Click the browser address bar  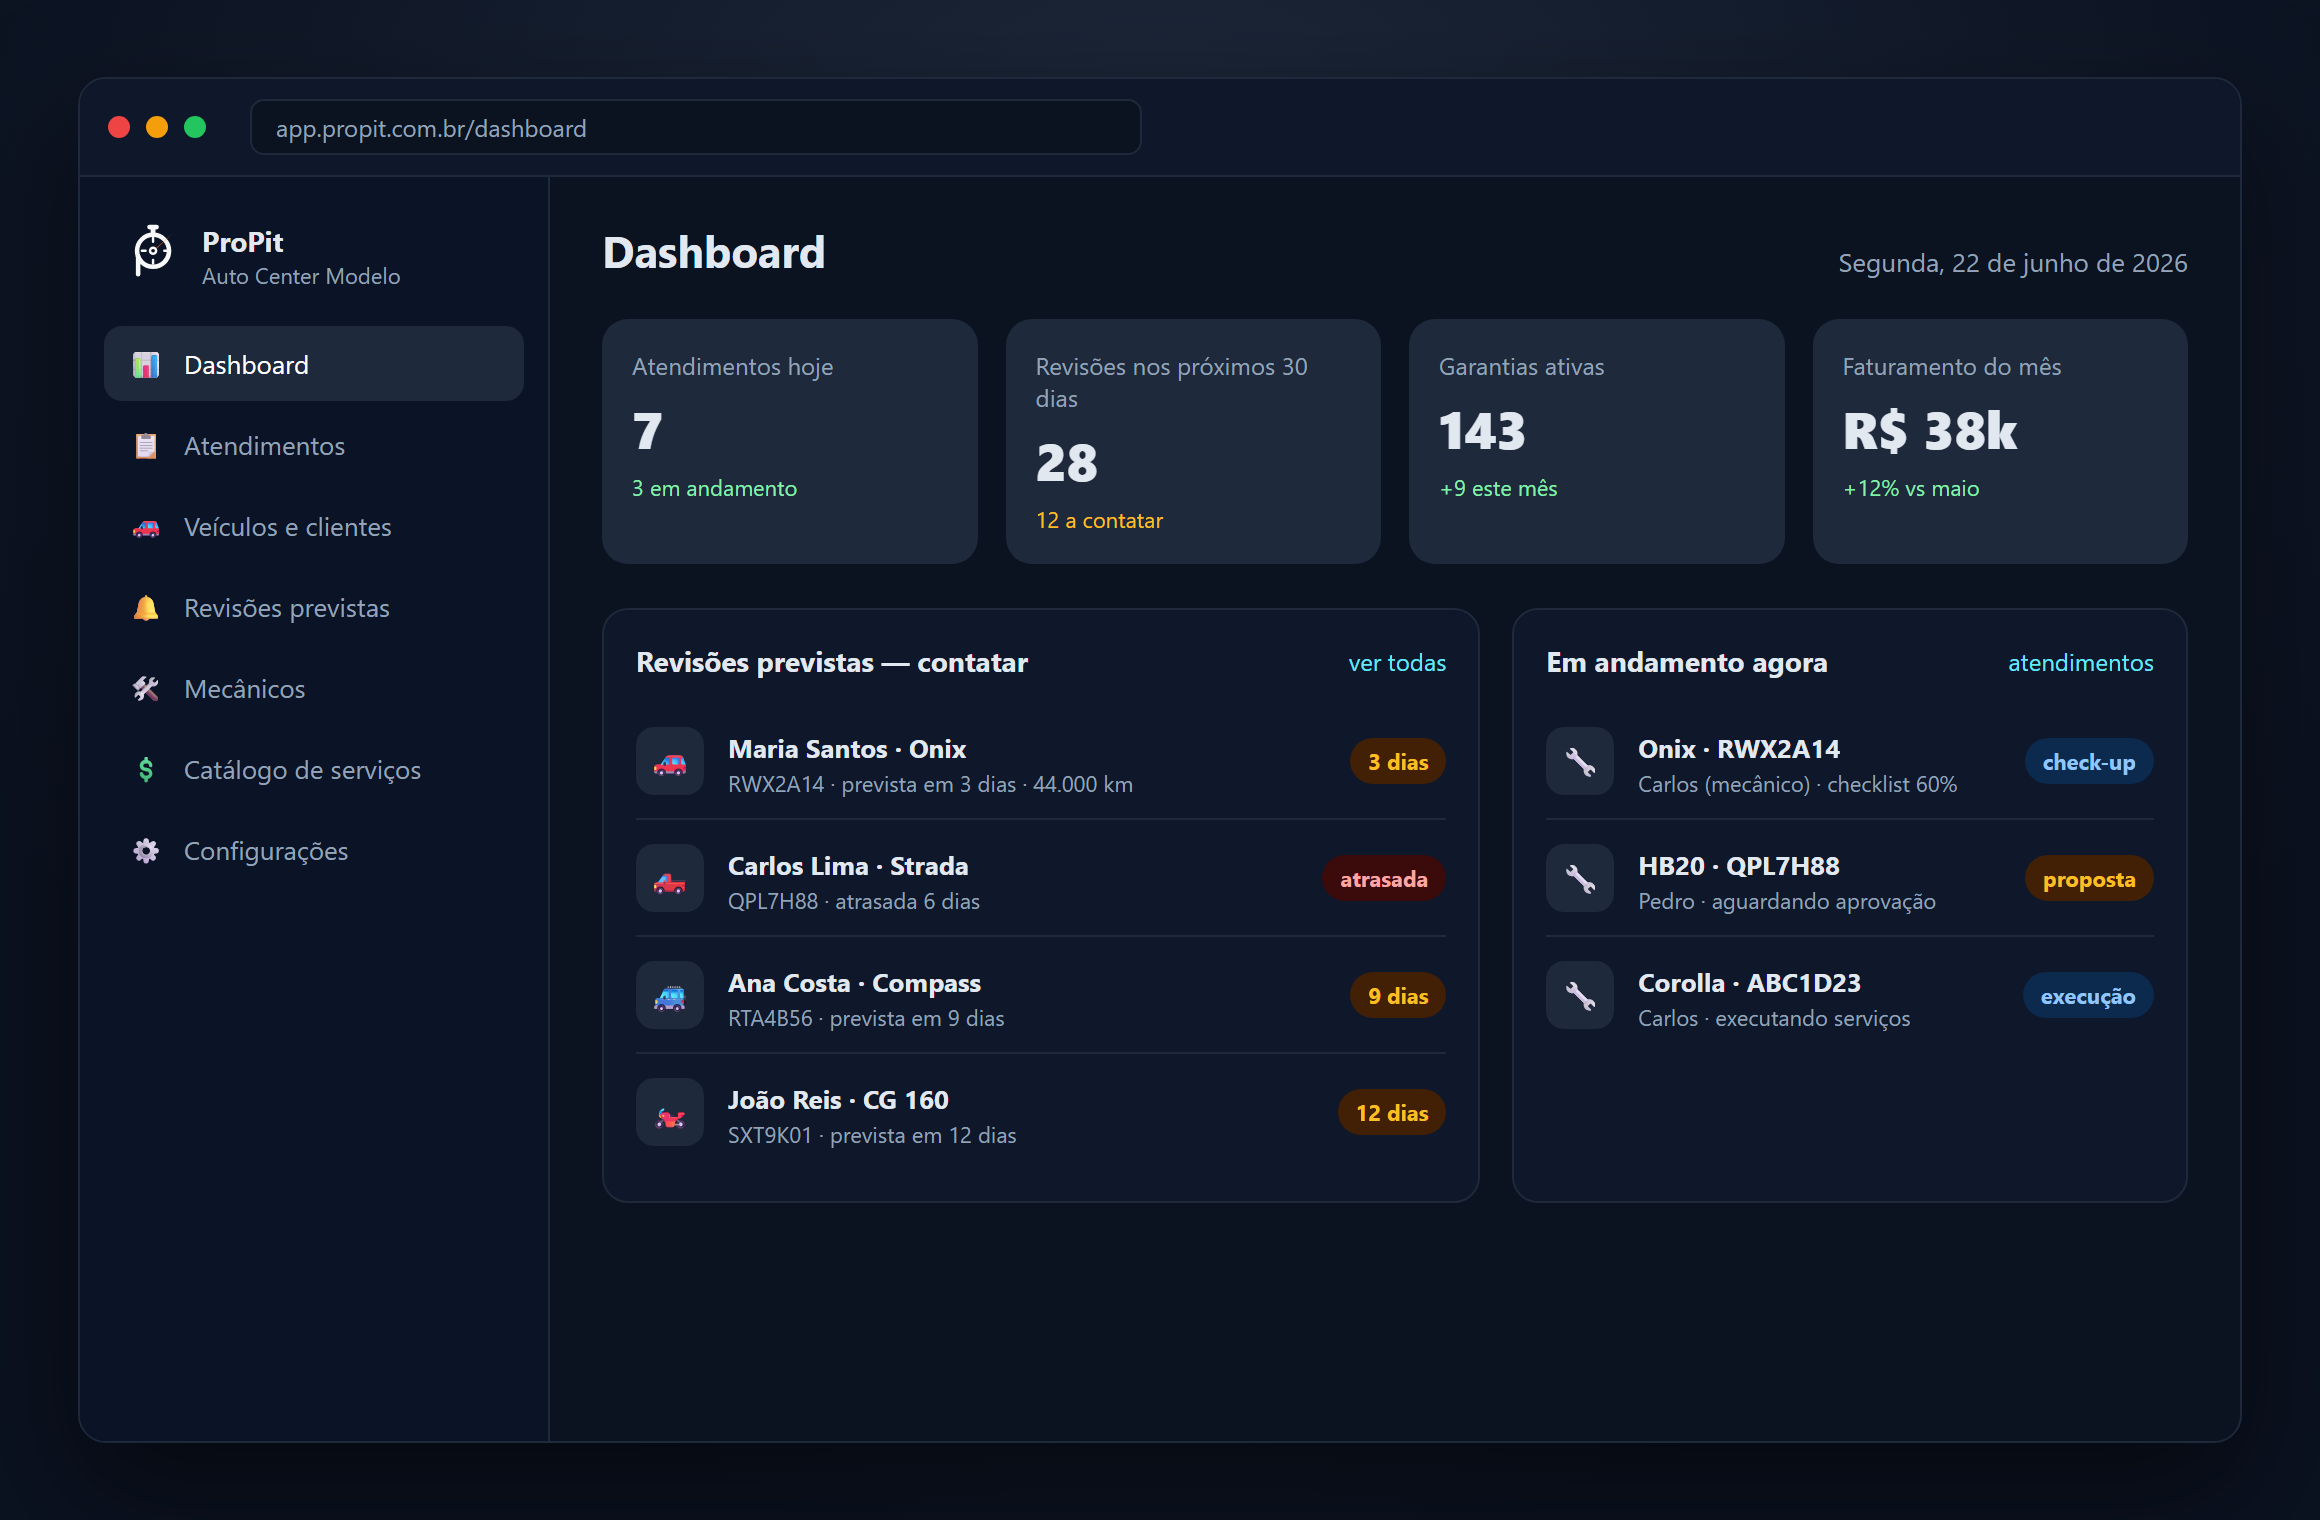pos(695,128)
